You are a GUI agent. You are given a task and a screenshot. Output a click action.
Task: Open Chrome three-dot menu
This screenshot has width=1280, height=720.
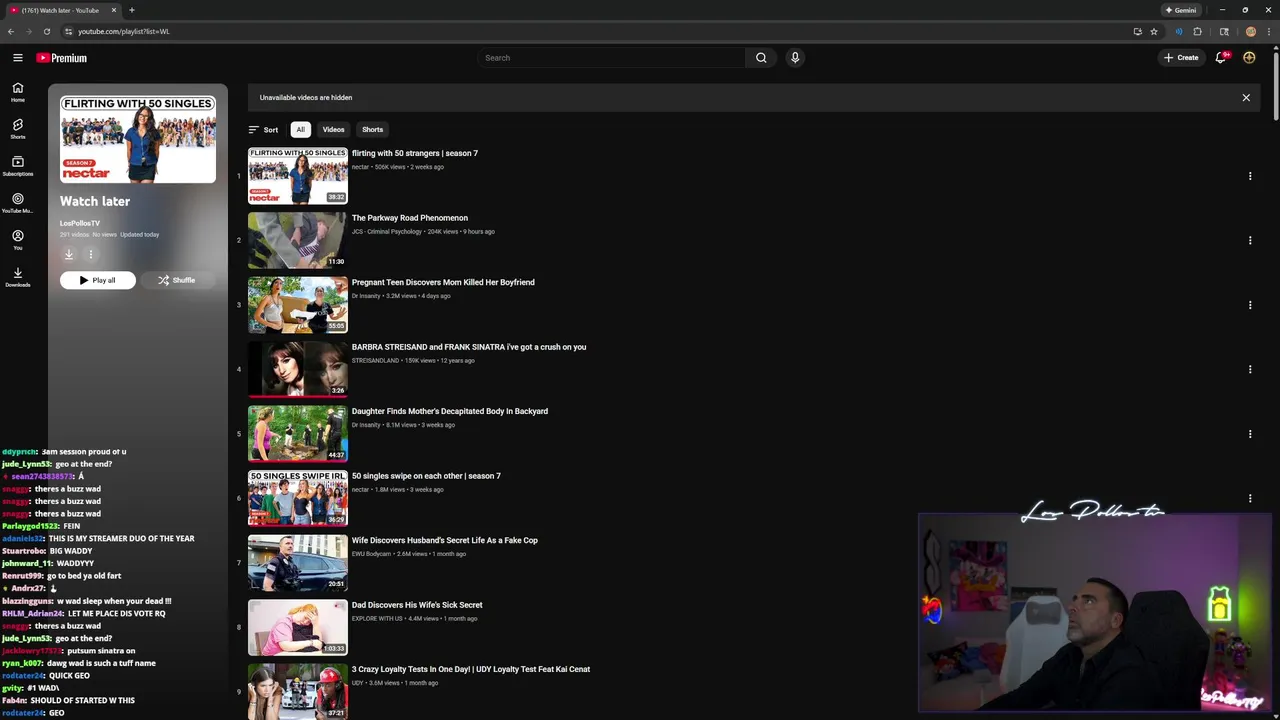(x=1268, y=31)
